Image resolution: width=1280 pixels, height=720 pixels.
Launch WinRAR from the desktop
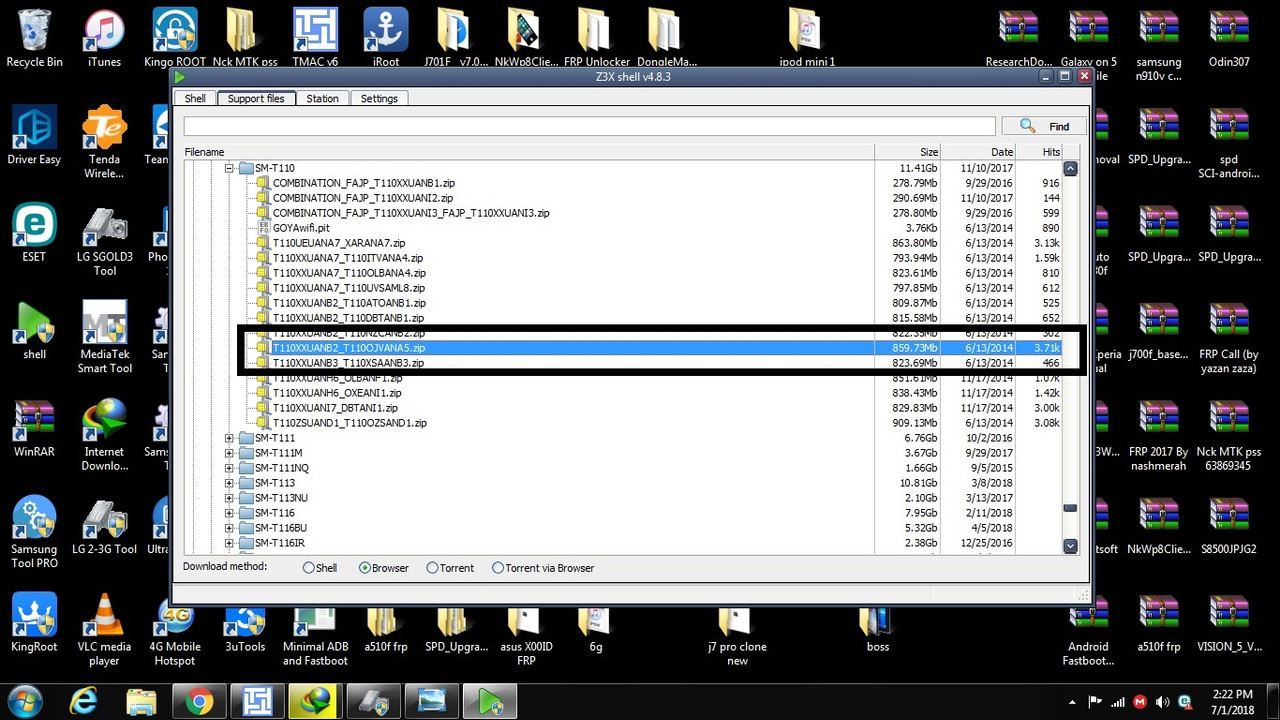[34, 428]
